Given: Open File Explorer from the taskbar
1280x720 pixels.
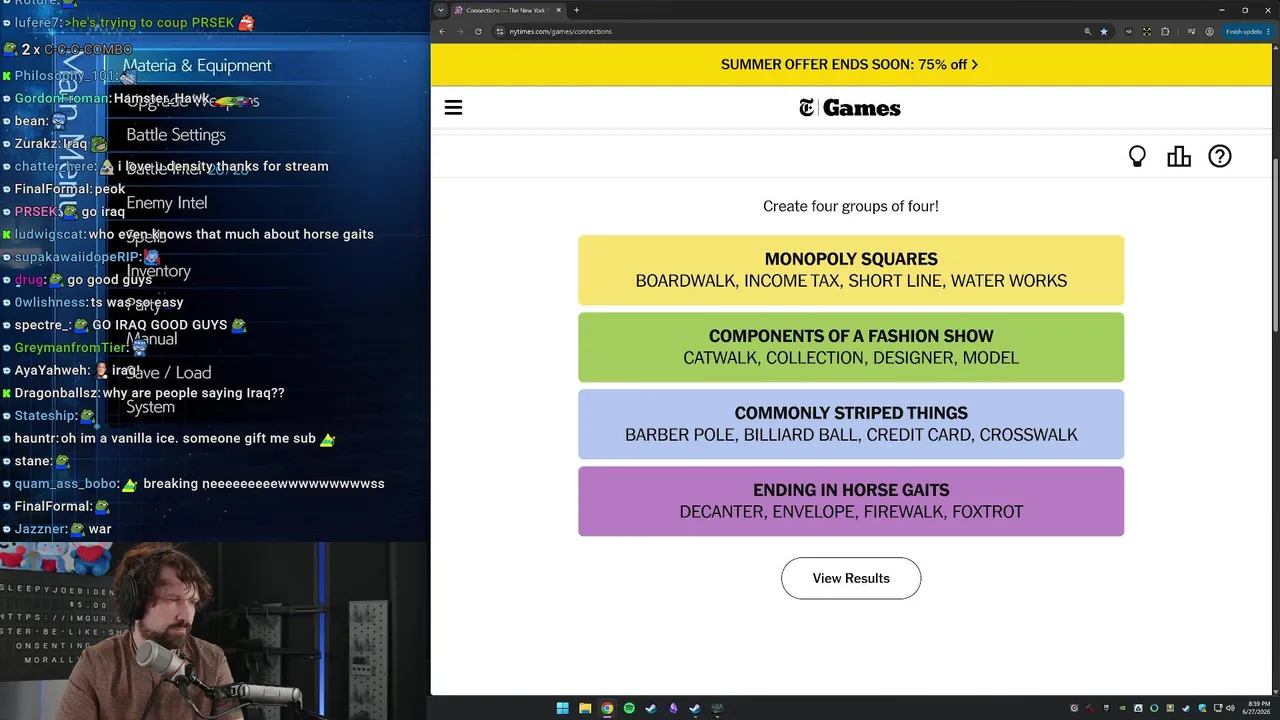Looking at the screenshot, I should click(x=585, y=708).
